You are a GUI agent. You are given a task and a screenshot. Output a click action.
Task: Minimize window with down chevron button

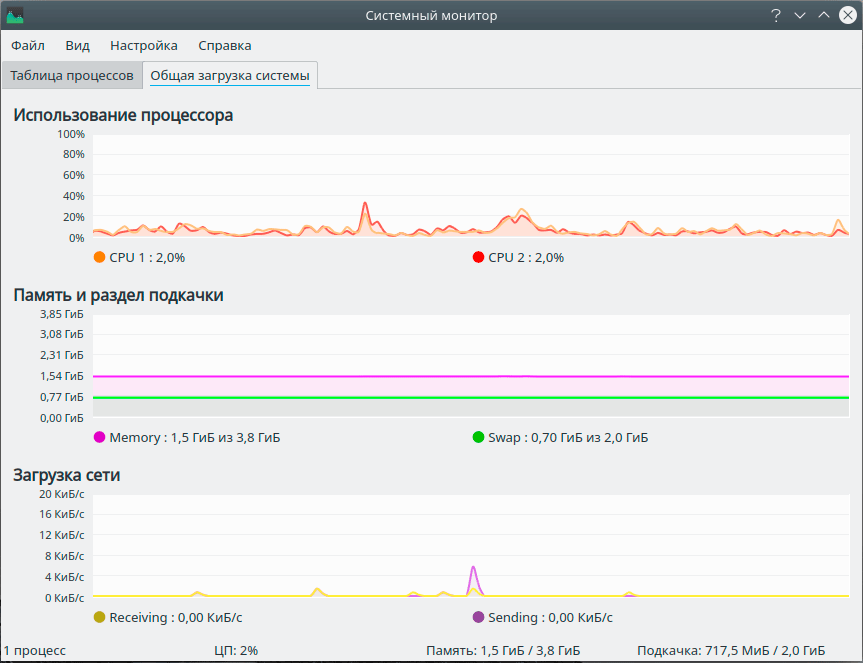(x=800, y=15)
